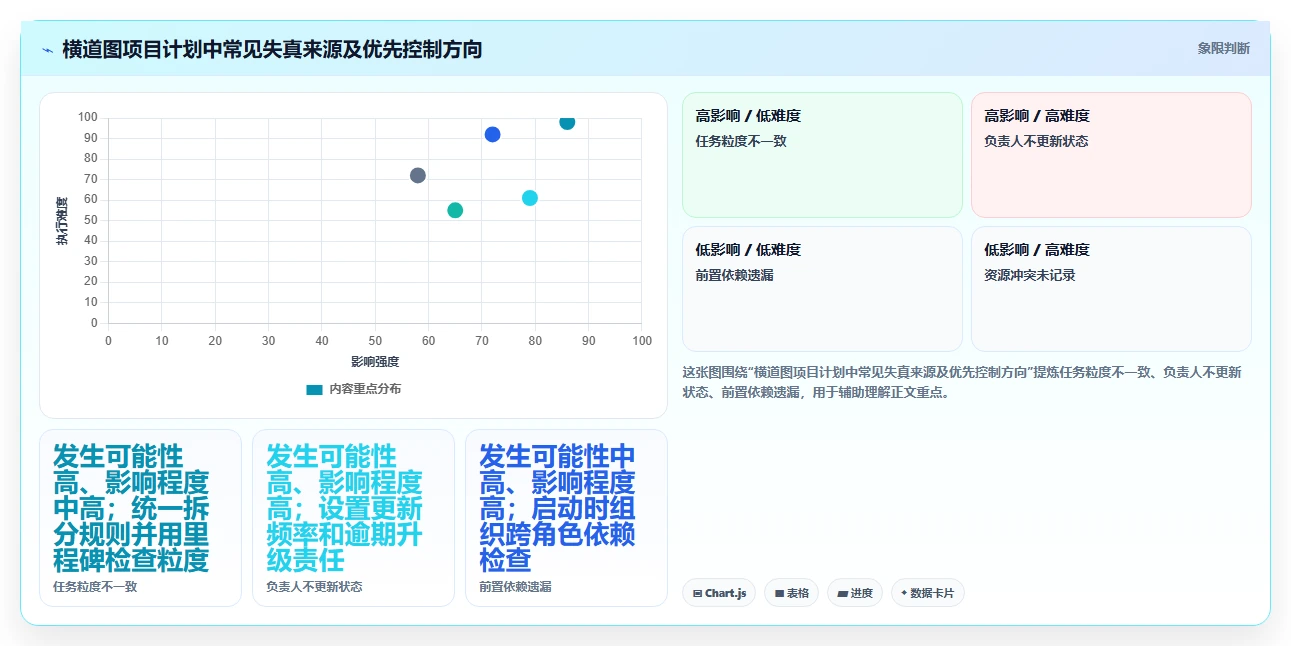The height and width of the screenshot is (646, 1291).
Task: Click the 低影响 / 低难度 quadrant heading
Action: click(748, 250)
